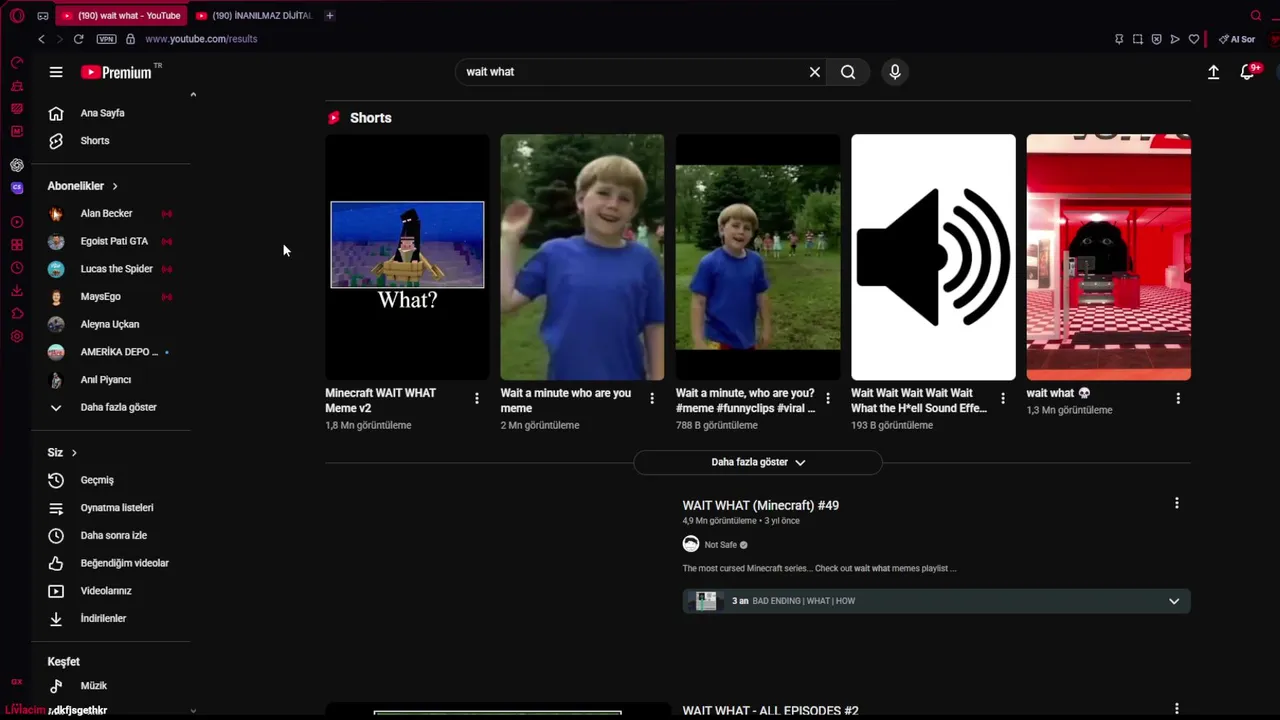Expand Daha fazla göster under Shorts
Viewport: 1280px width, 720px height.
pos(758,462)
